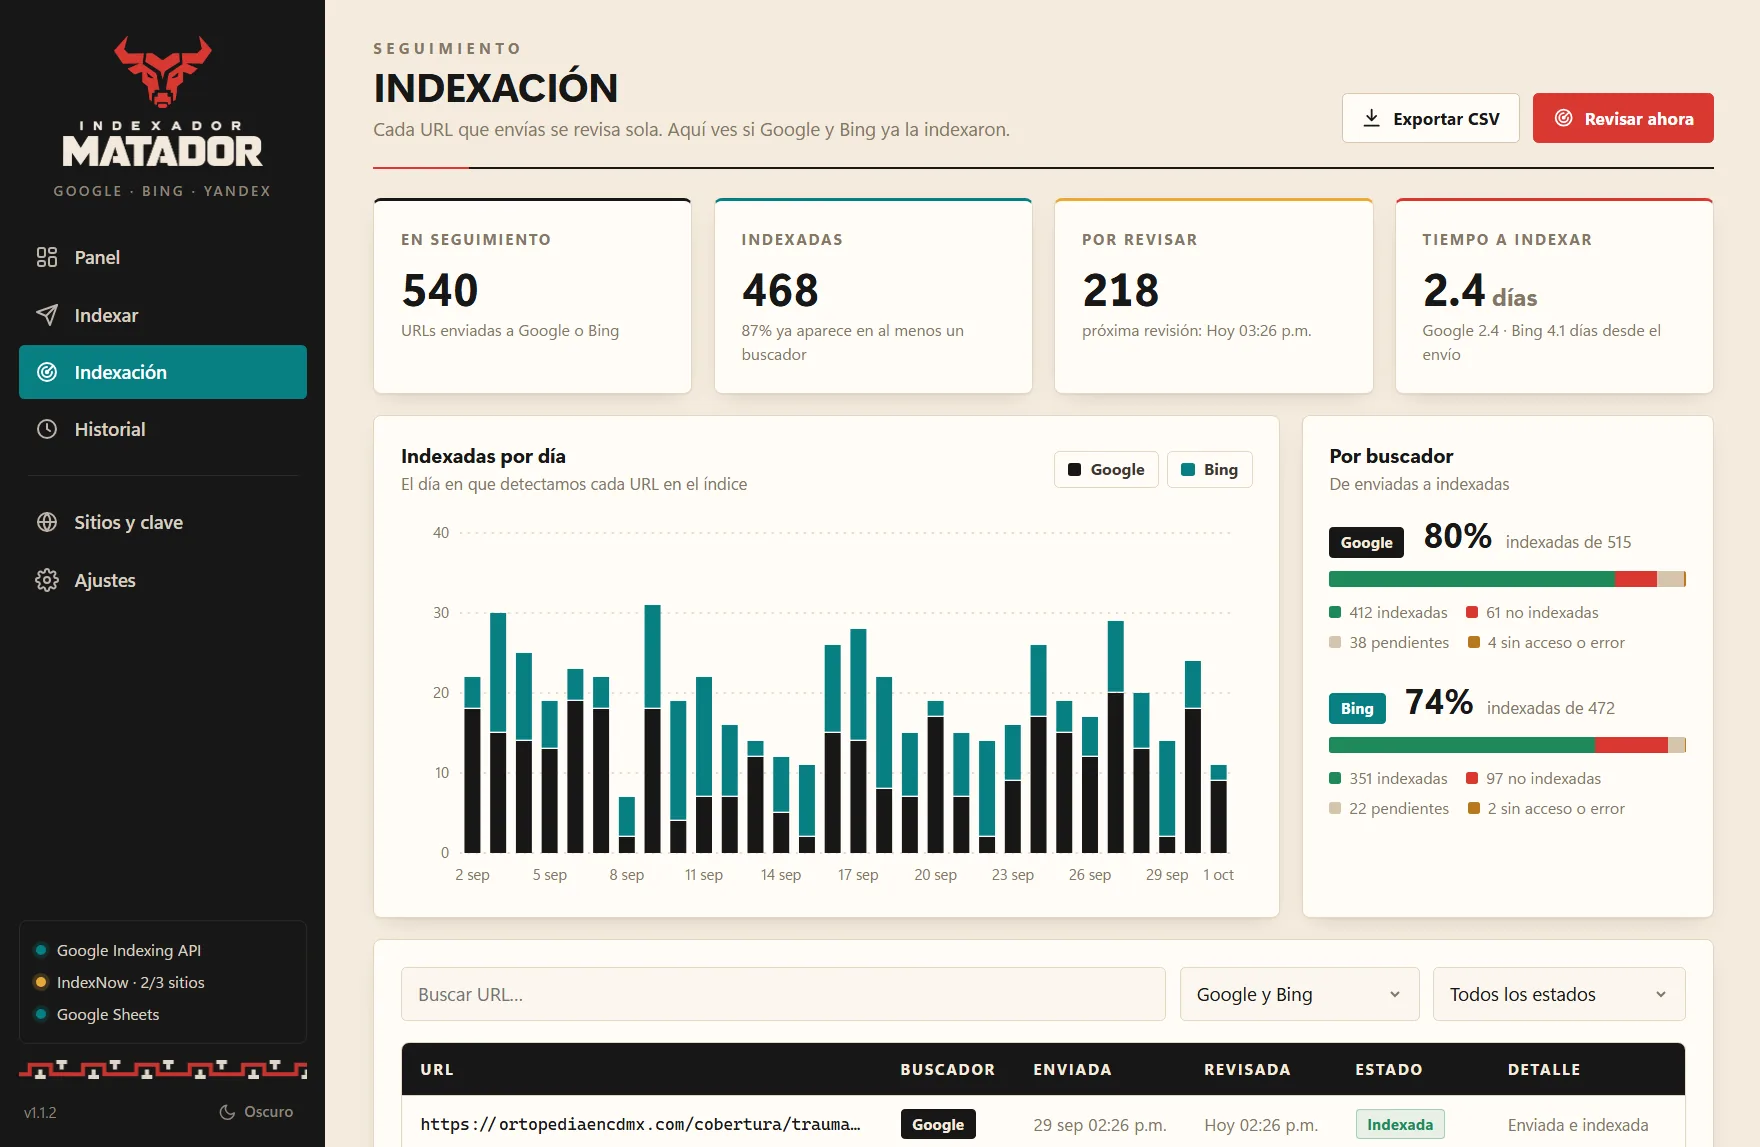Viewport: 1760px width, 1147px height.
Task: Click the Google progress bar in Por buscador
Action: [x=1507, y=579]
